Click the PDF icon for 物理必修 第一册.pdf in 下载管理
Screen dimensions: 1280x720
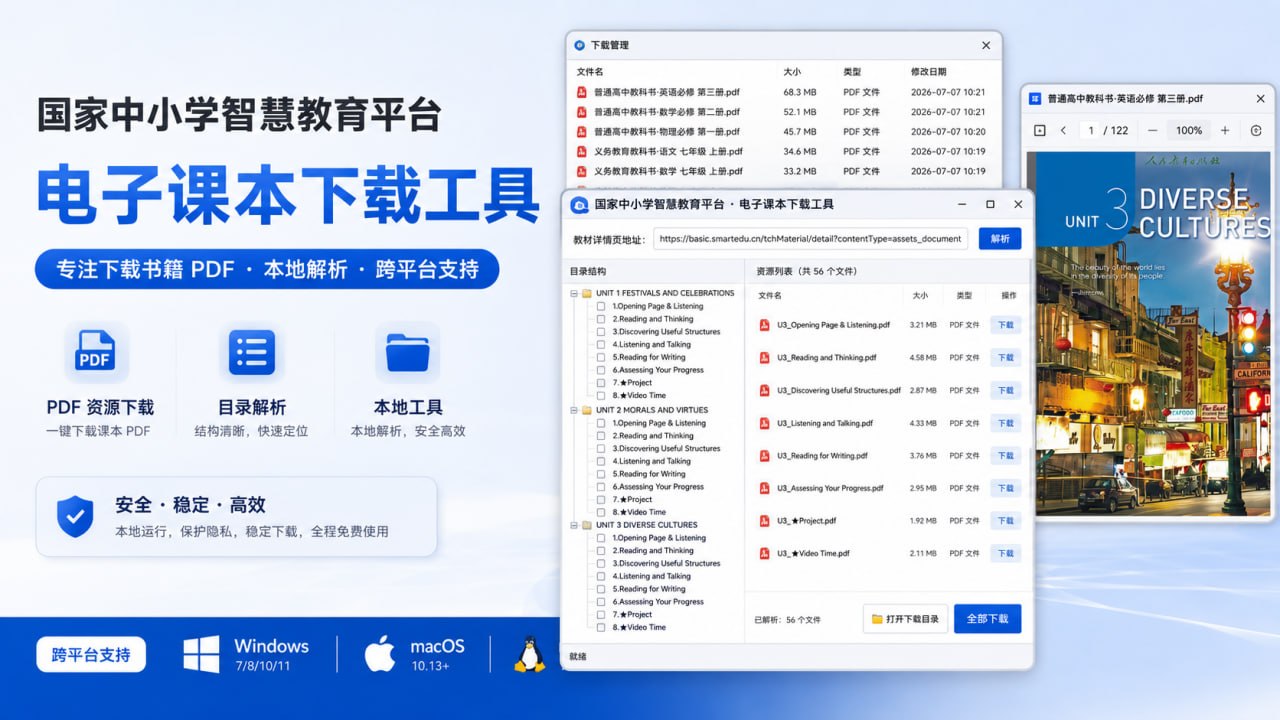581,132
